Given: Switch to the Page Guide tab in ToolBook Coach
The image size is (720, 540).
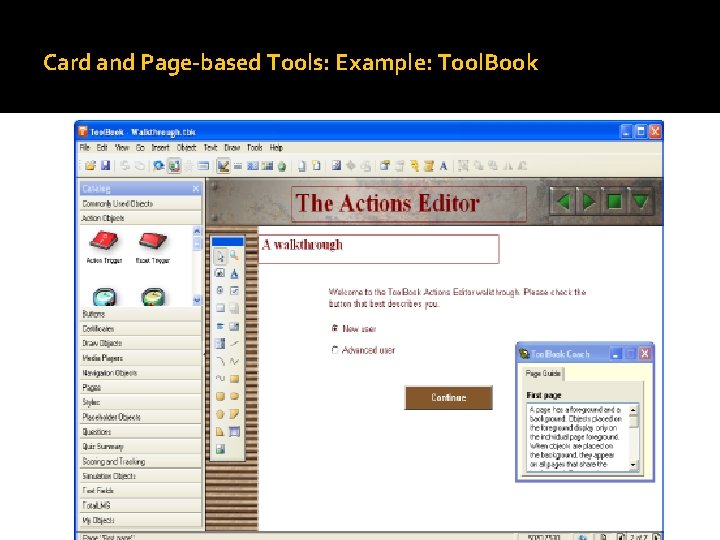Looking at the screenshot, I should tap(542, 374).
